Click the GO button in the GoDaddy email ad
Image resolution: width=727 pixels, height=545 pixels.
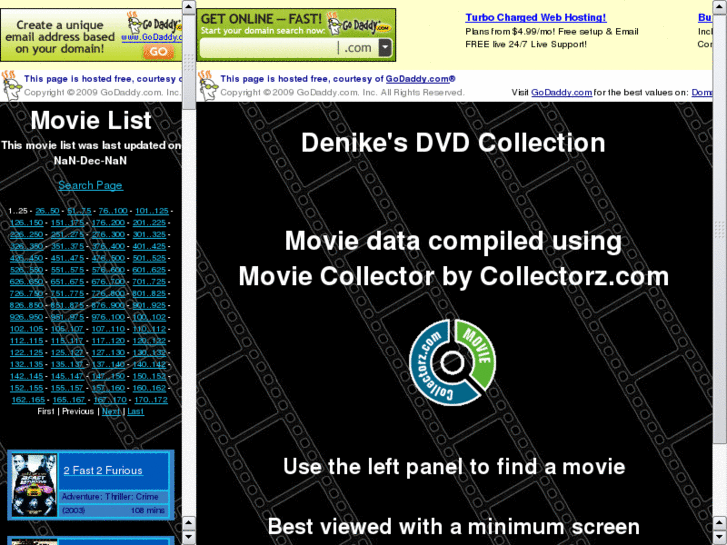coord(158,51)
